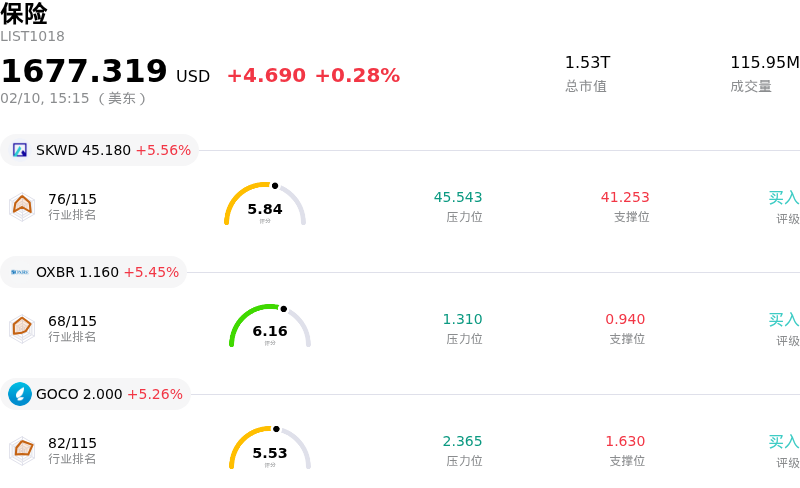Viewport: 800px width, 488px height.
Task: Click OXBR 买入 rating link
Action: point(783,320)
